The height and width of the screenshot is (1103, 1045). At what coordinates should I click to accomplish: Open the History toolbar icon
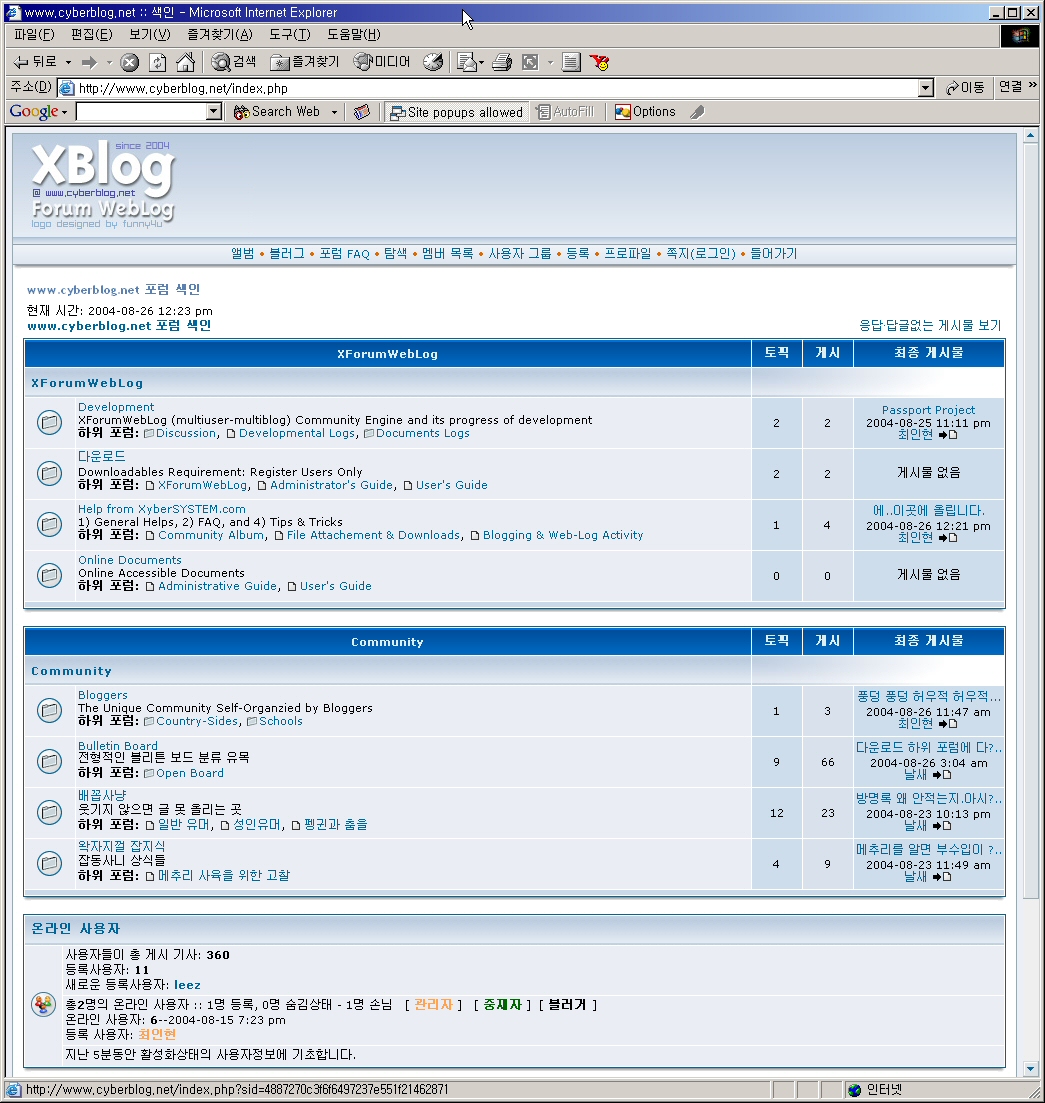[433, 62]
